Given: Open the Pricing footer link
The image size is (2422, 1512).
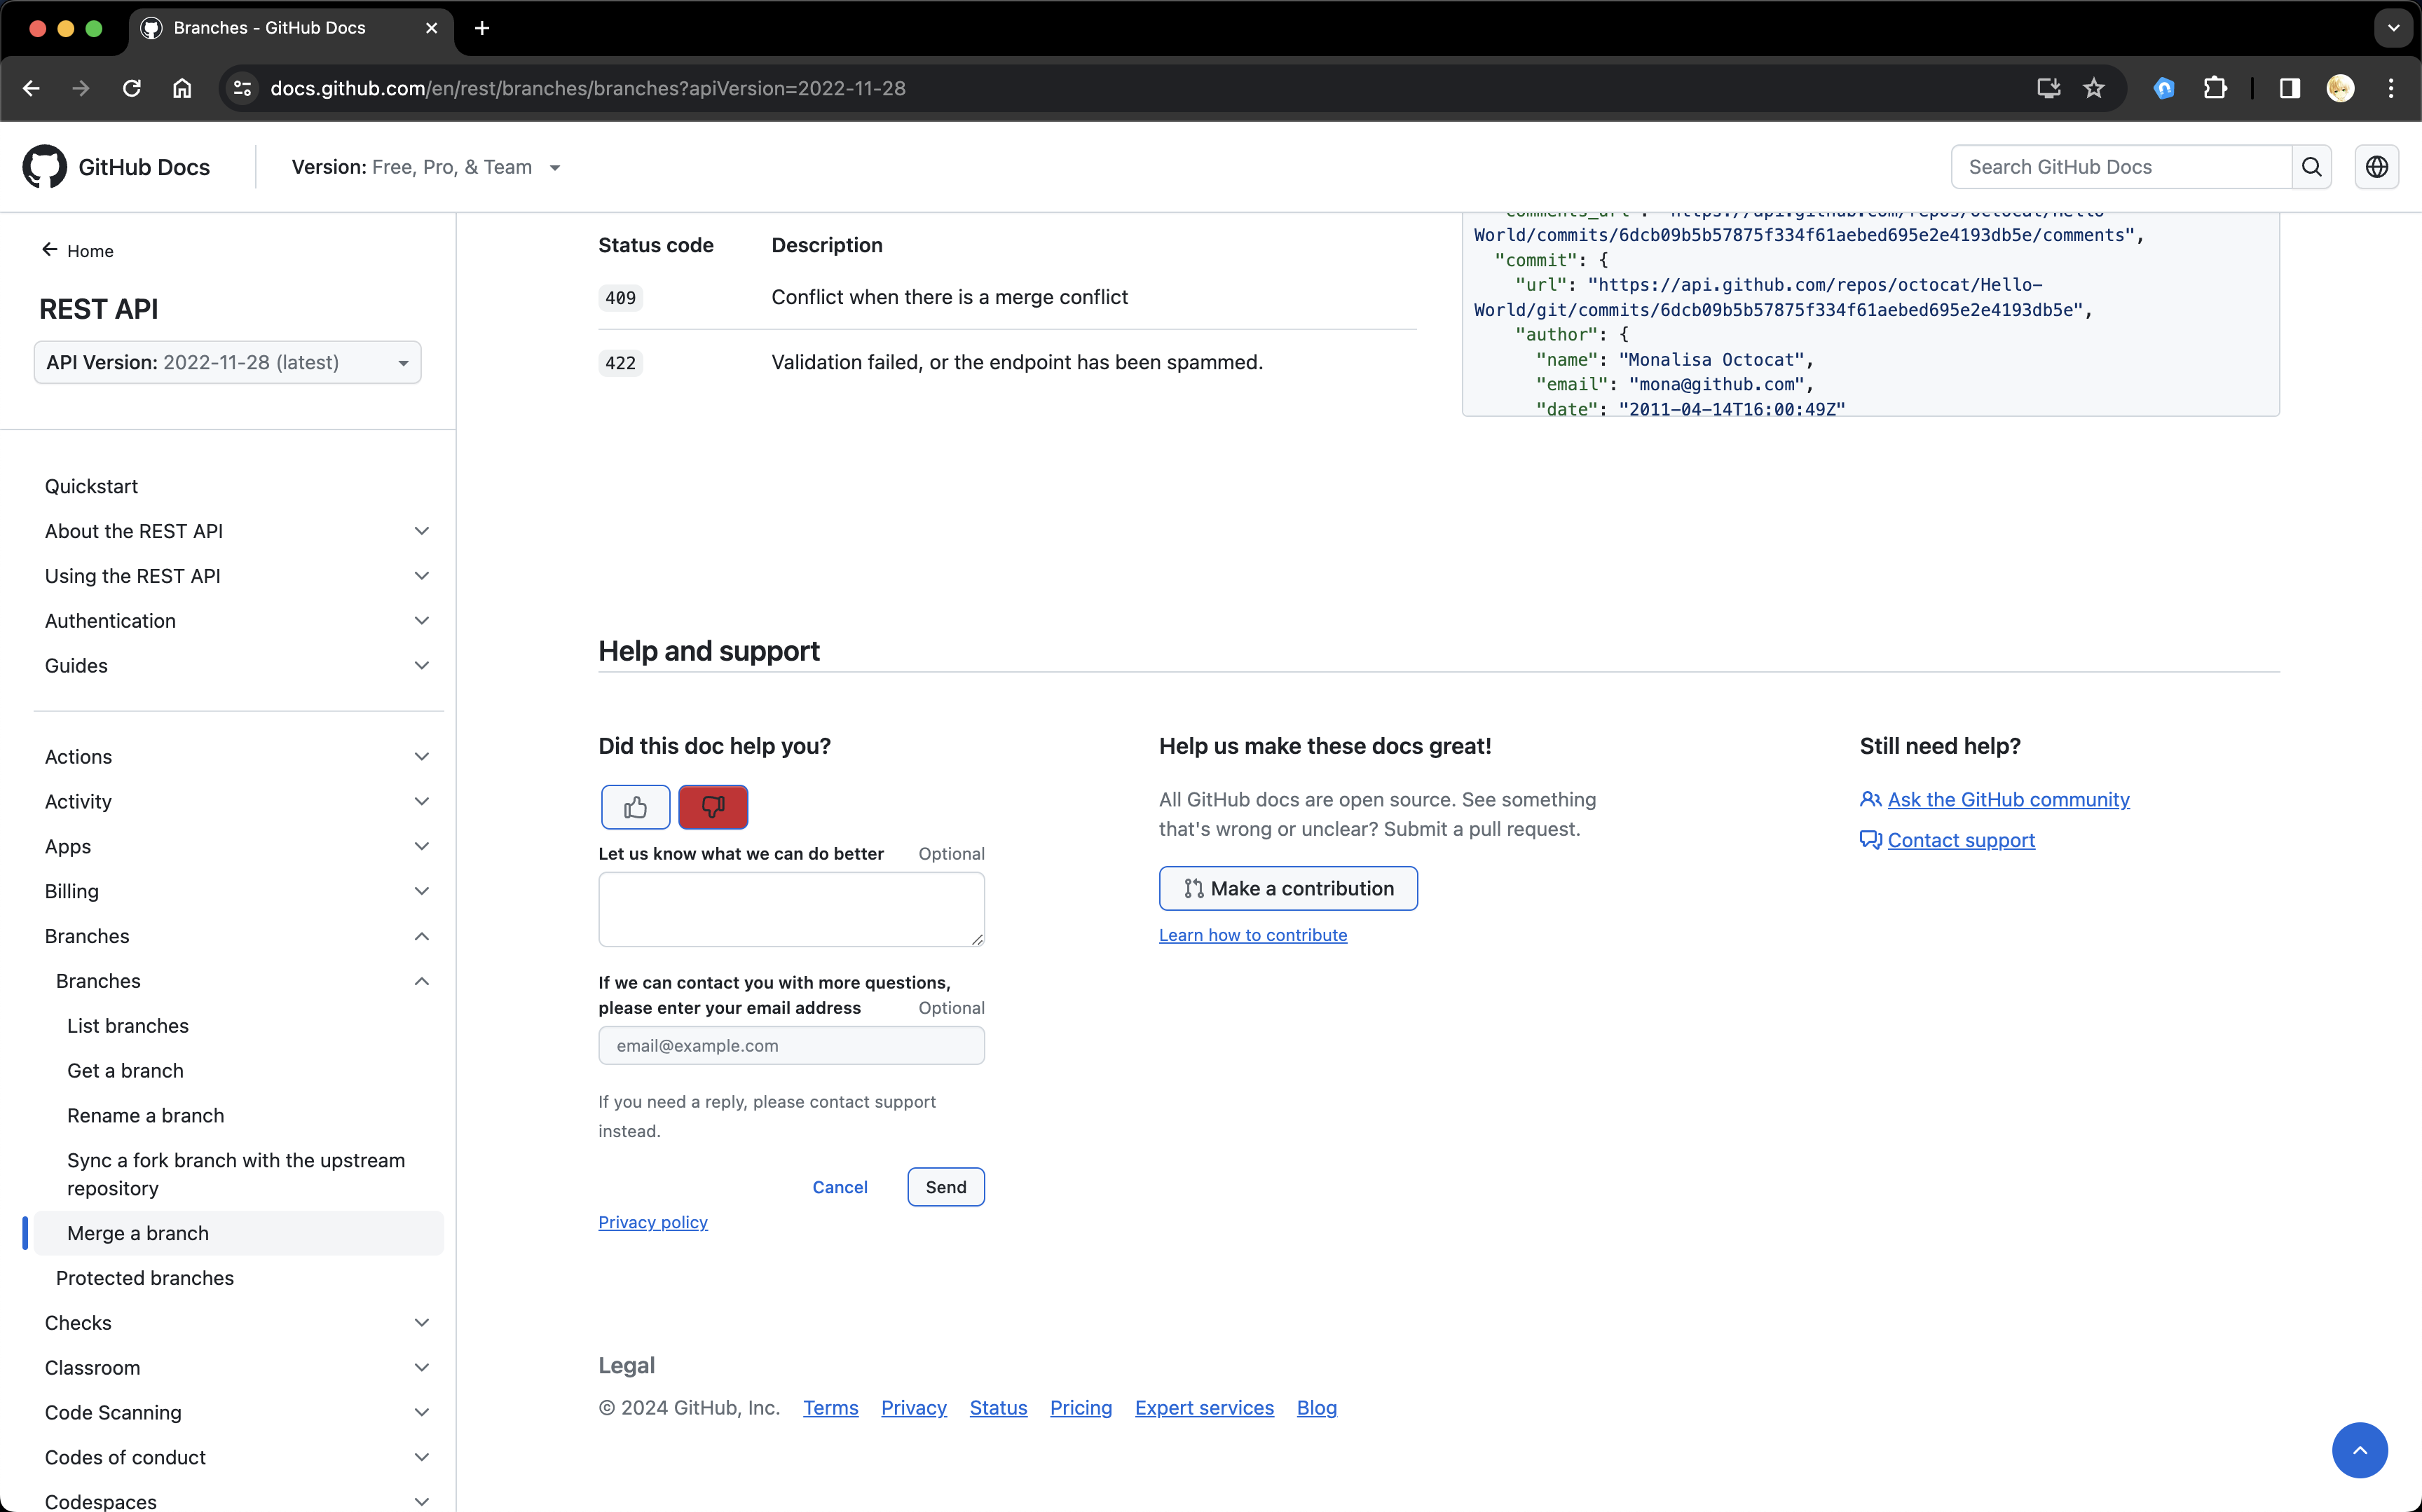Looking at the screenshot, I should [1081, 1408].
